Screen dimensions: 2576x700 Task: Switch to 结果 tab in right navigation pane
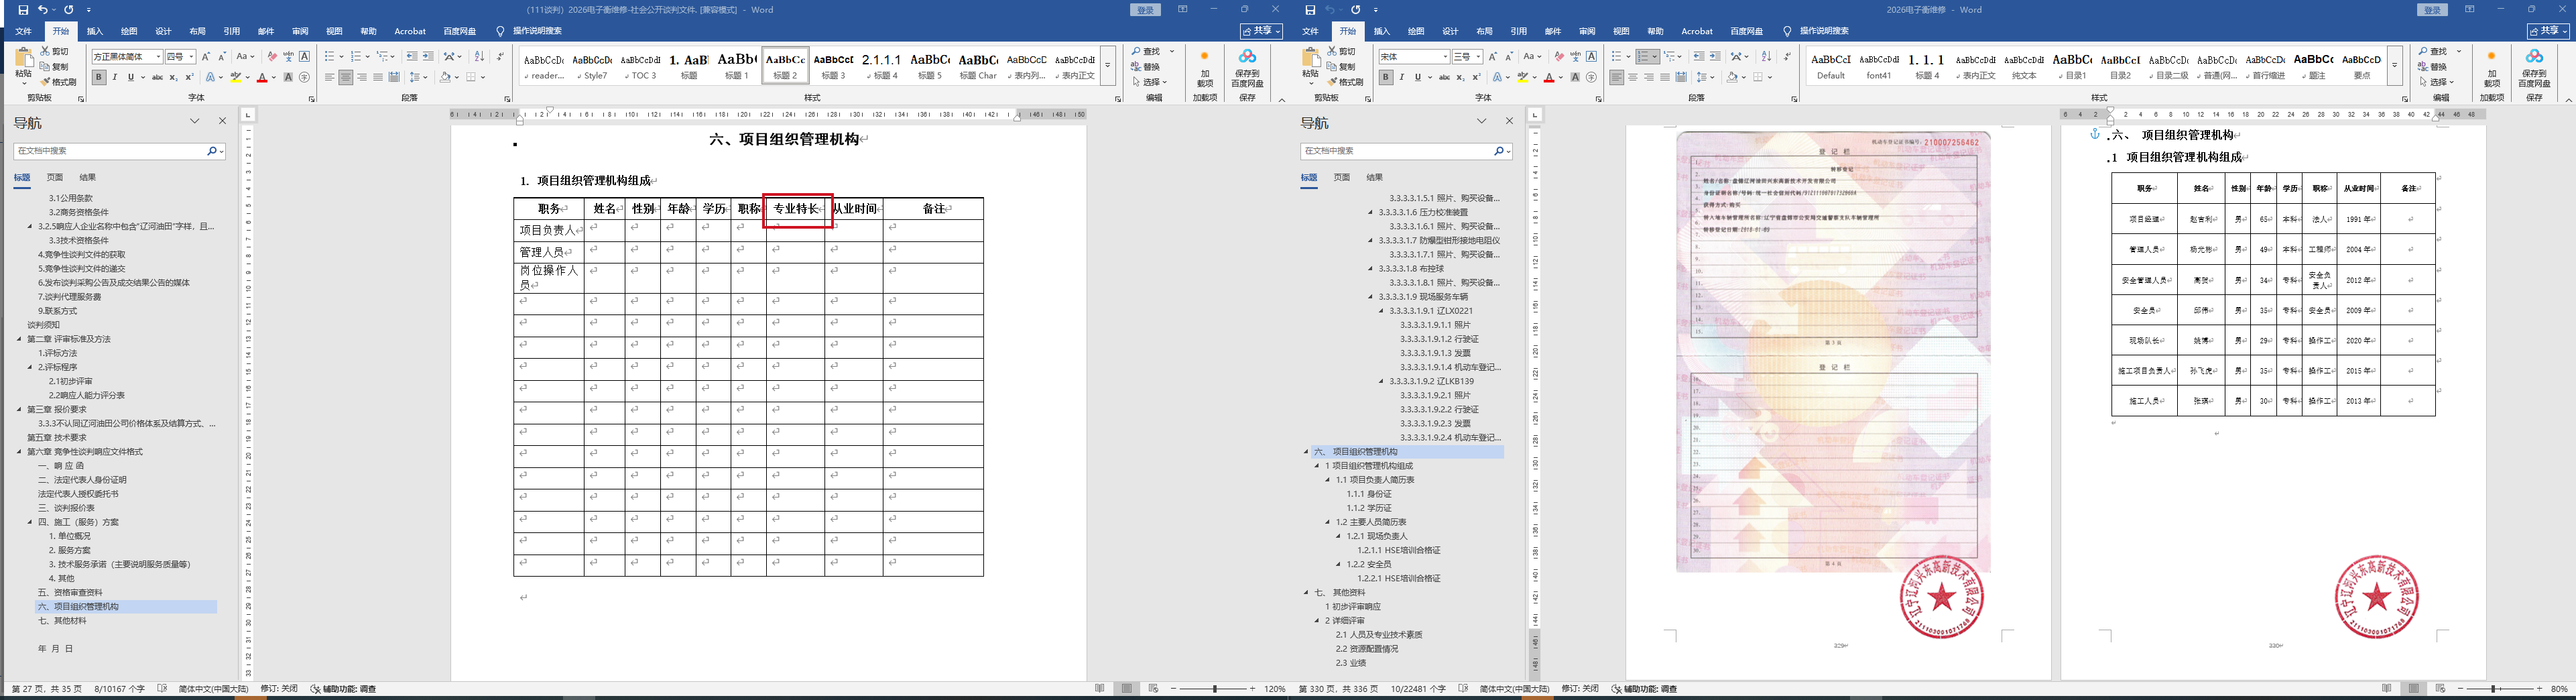[x=1375, y=177]
